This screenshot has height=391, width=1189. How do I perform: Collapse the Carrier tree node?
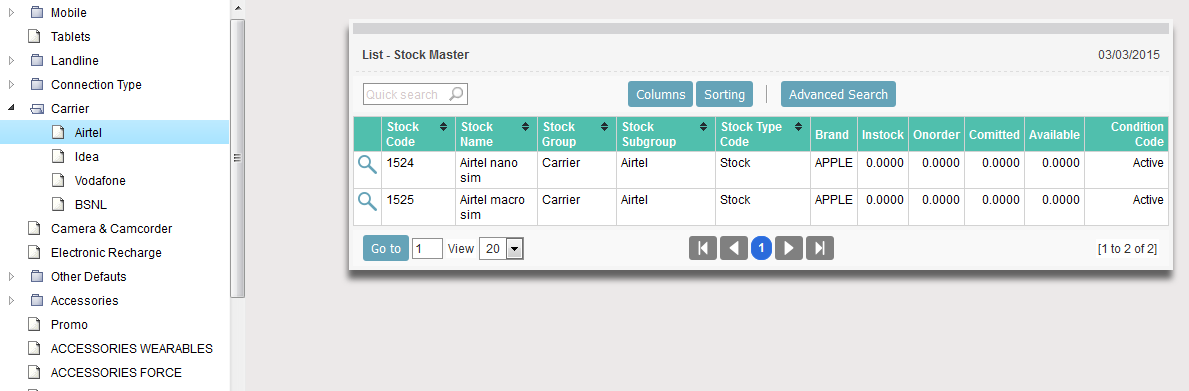tap(11, 108)
